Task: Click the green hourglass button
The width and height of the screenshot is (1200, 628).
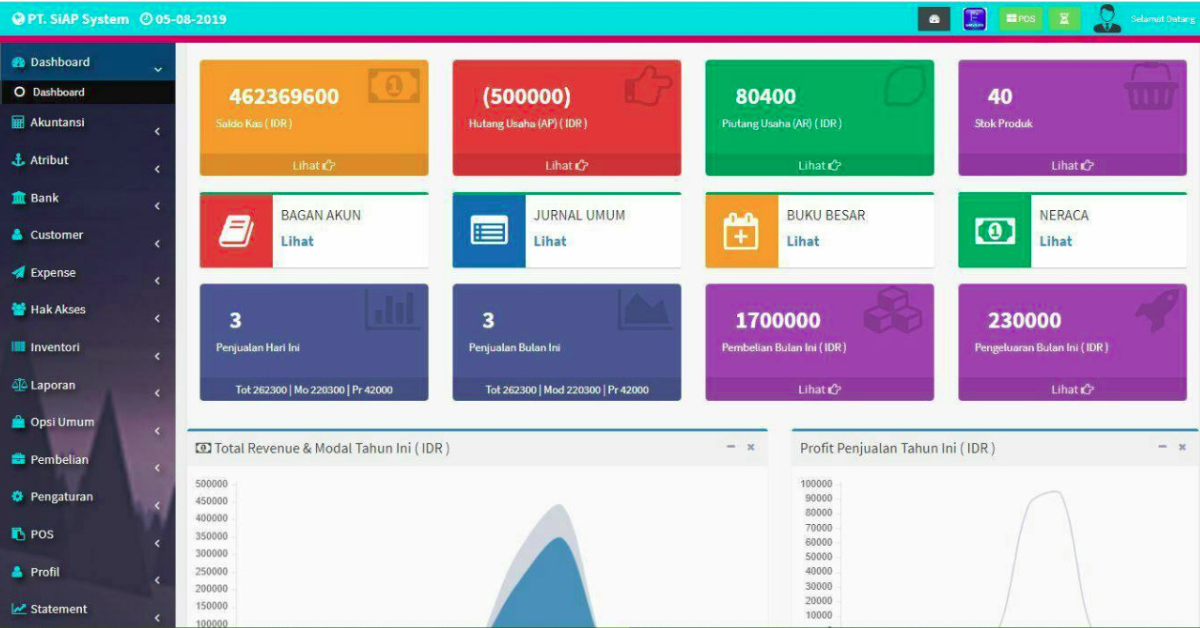Action: click(x=1064, y=19)
